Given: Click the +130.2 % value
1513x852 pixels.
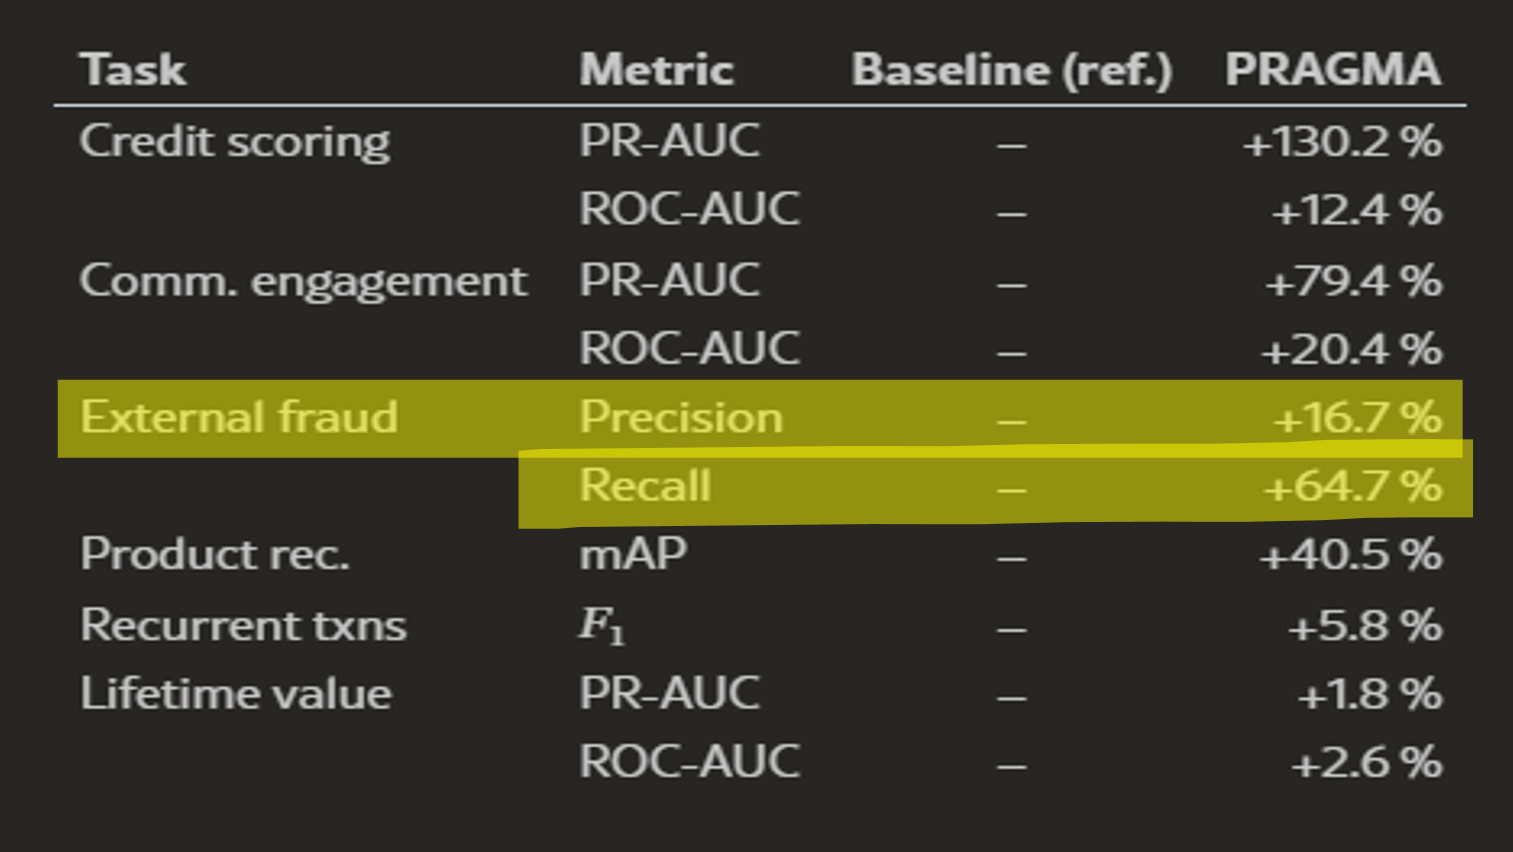Looking at the screenshot, I should click(x=1341, y=142).
